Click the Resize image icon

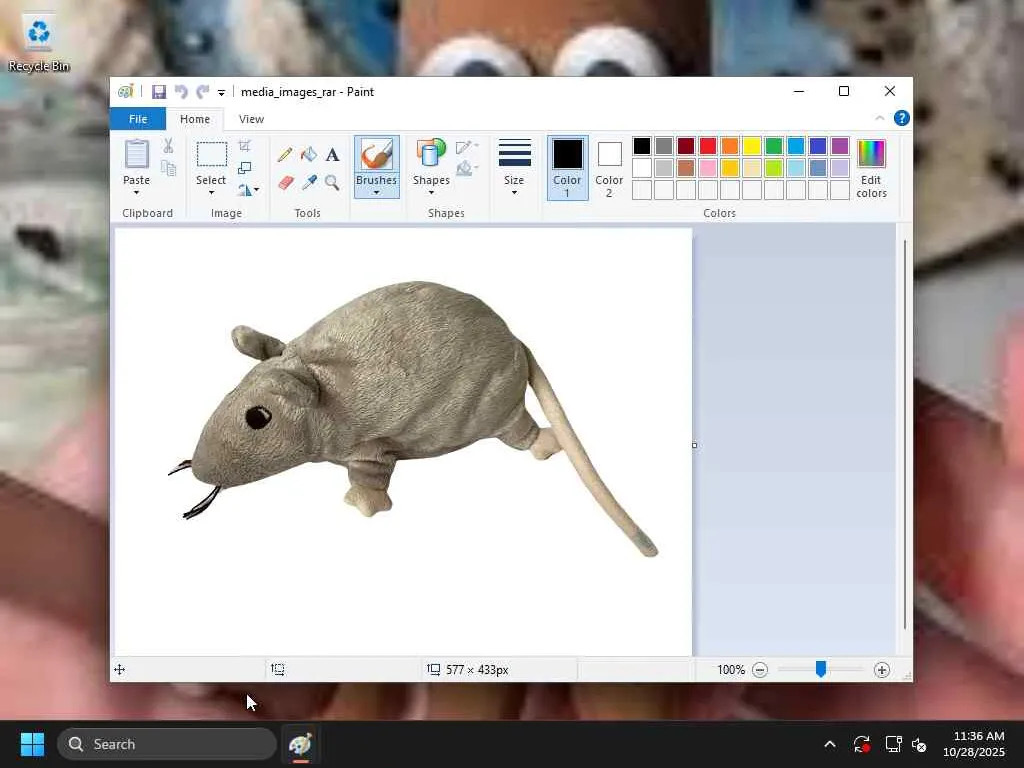pyautogui.click(x=245, y=168)
